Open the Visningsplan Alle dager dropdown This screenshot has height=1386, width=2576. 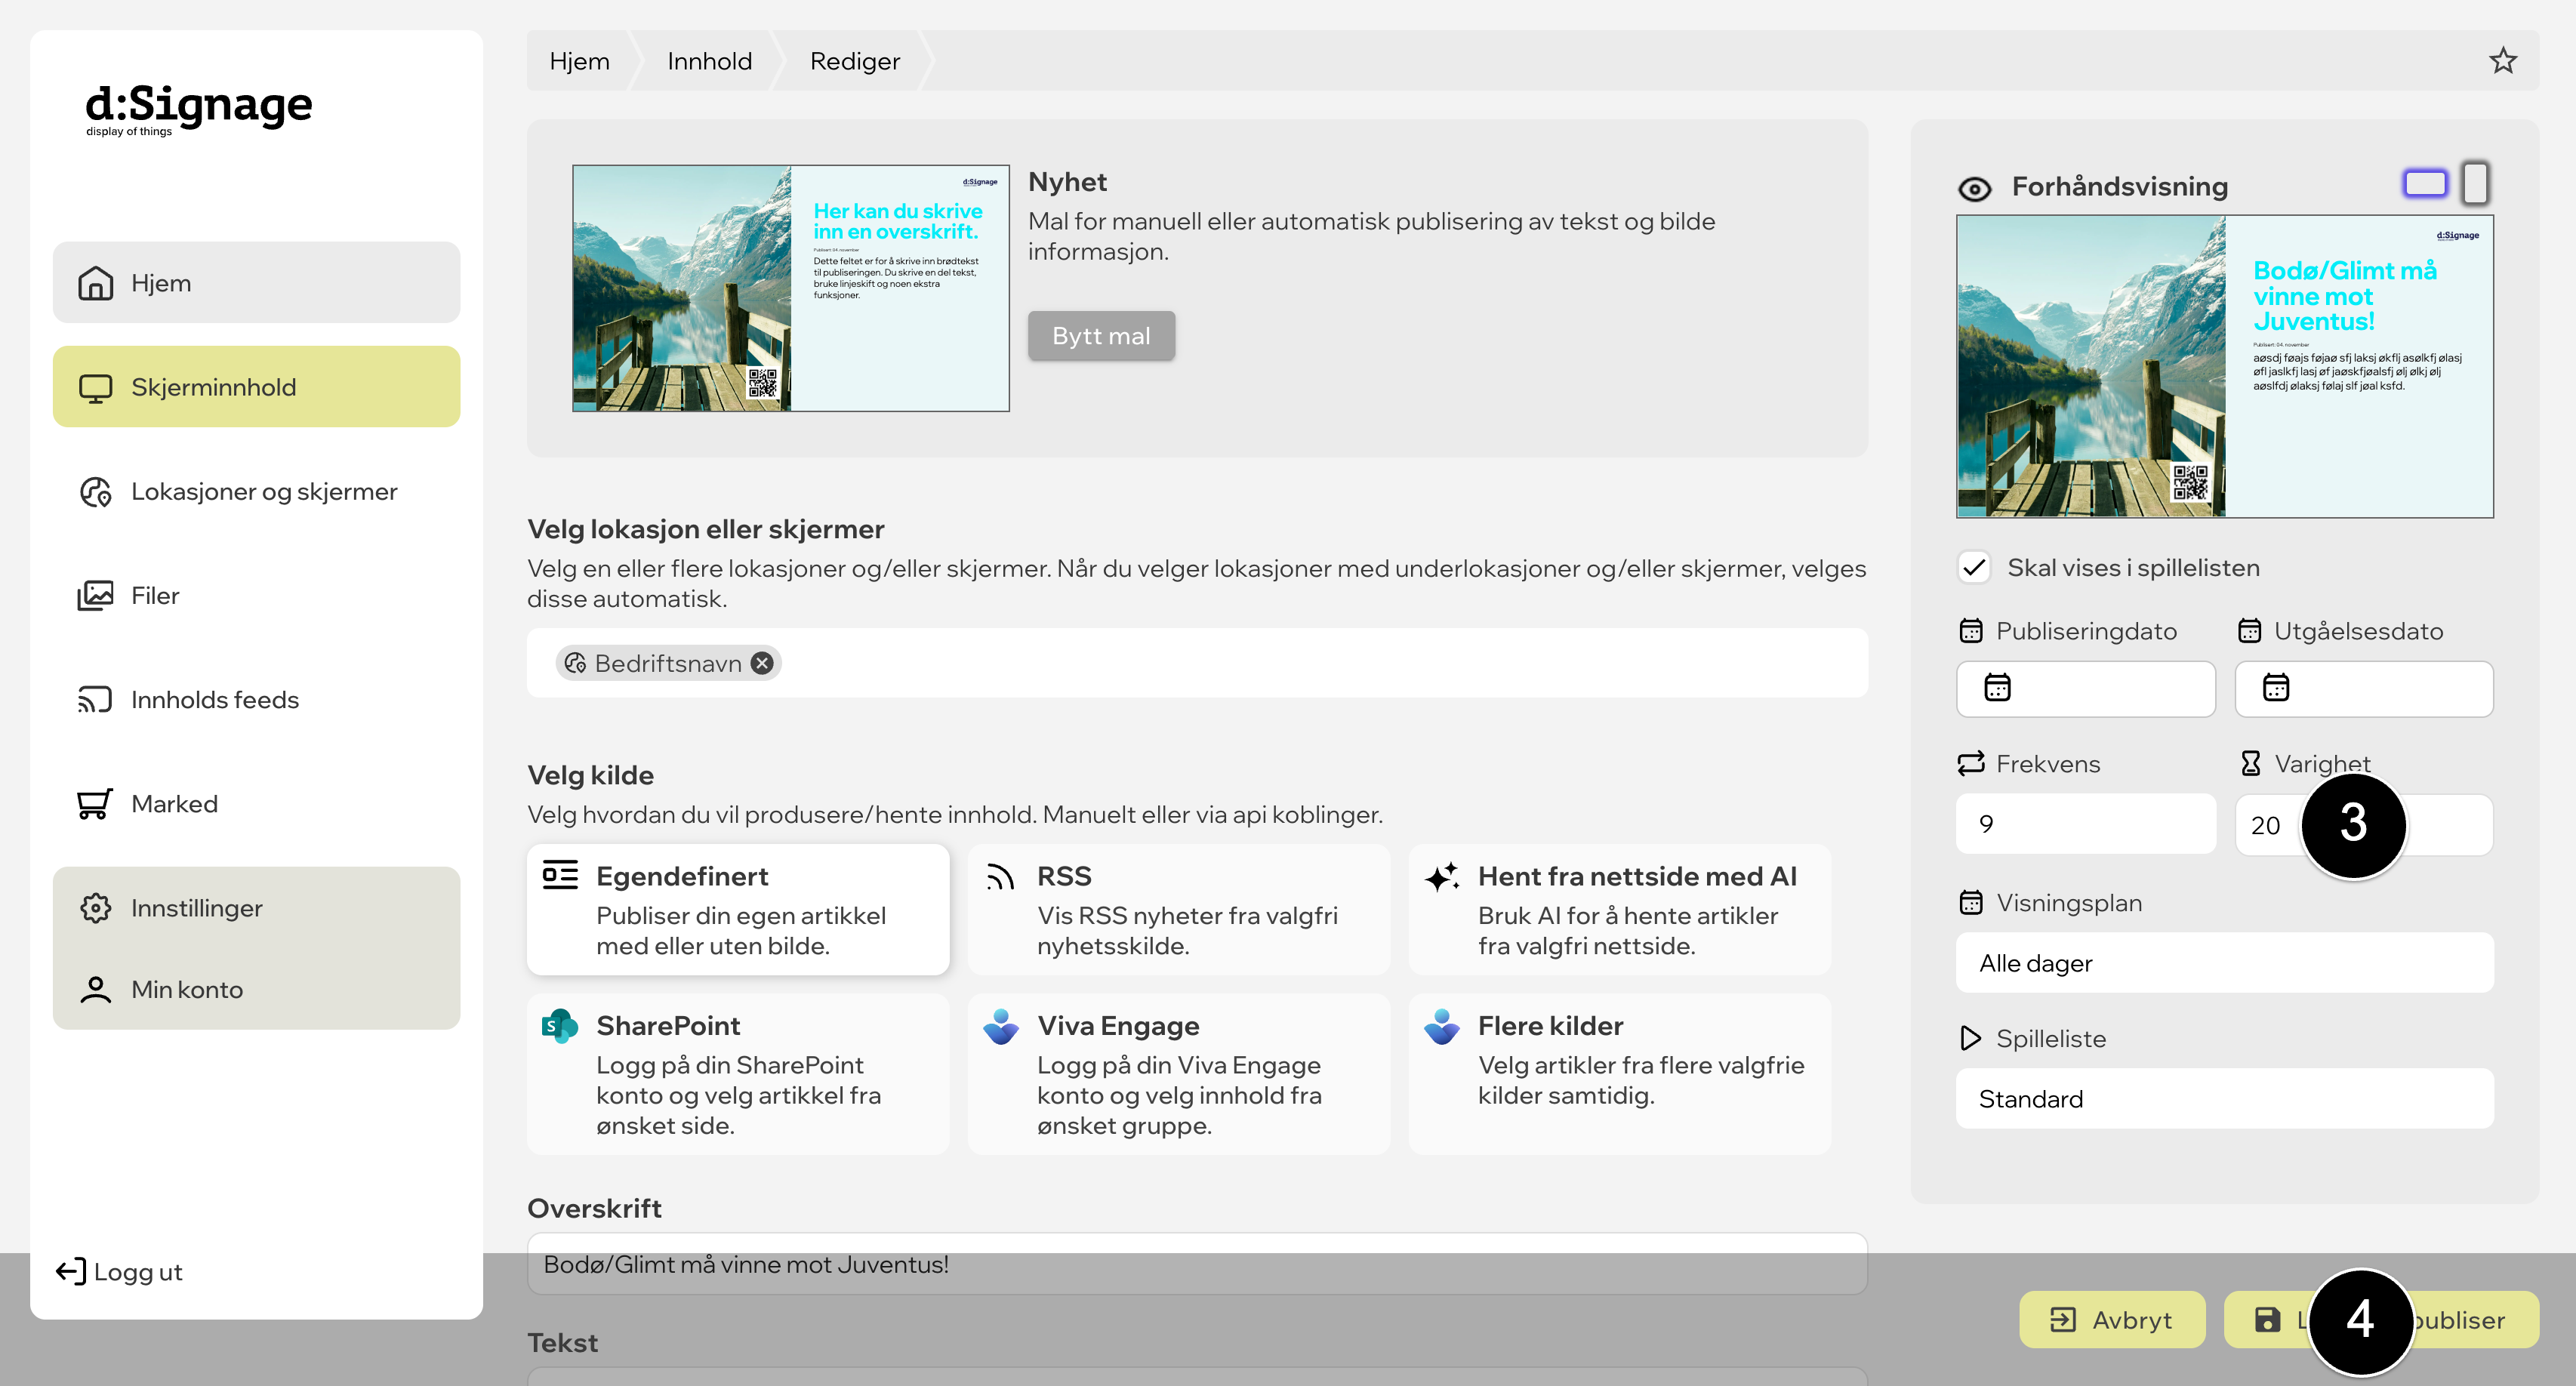click(2224, 963)
